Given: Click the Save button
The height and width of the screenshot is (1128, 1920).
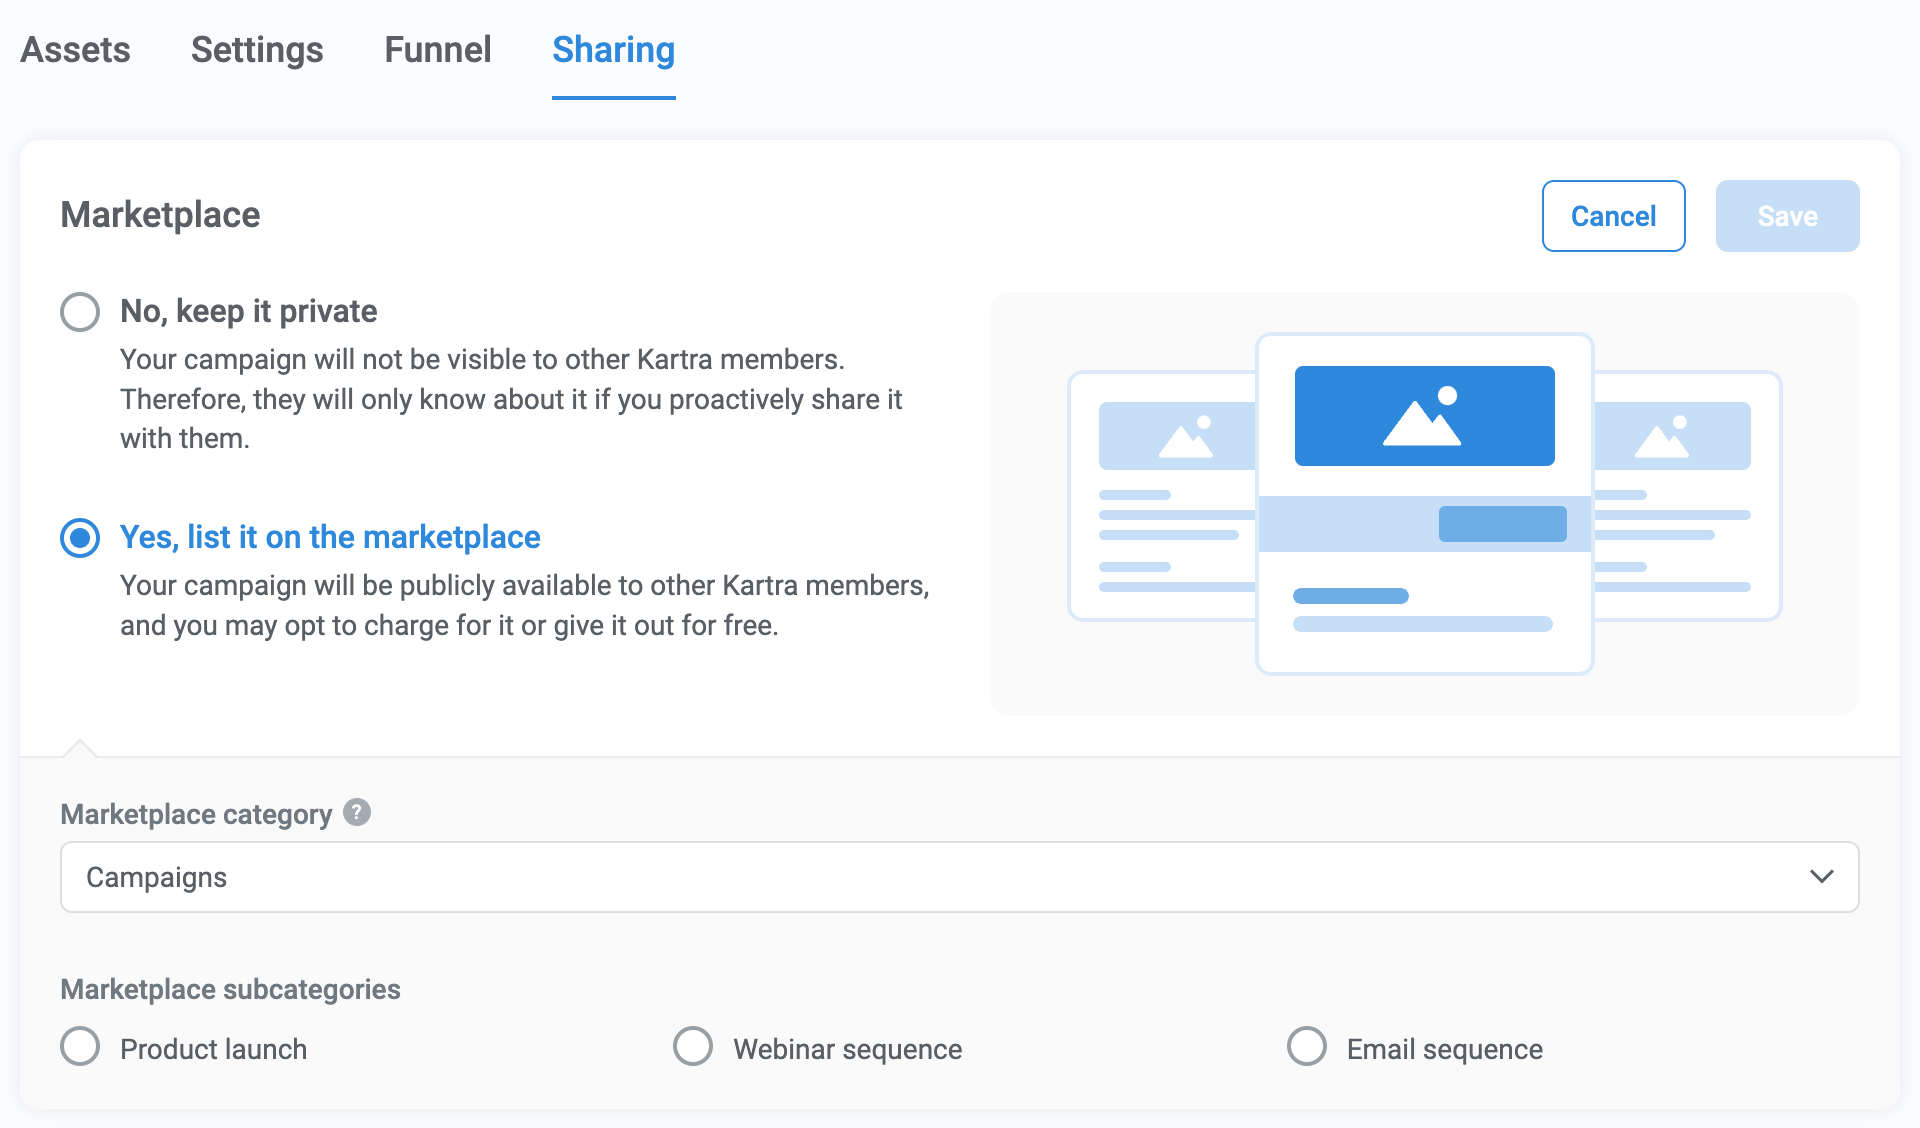Looking at the screenshot, I should [1787, 216].
